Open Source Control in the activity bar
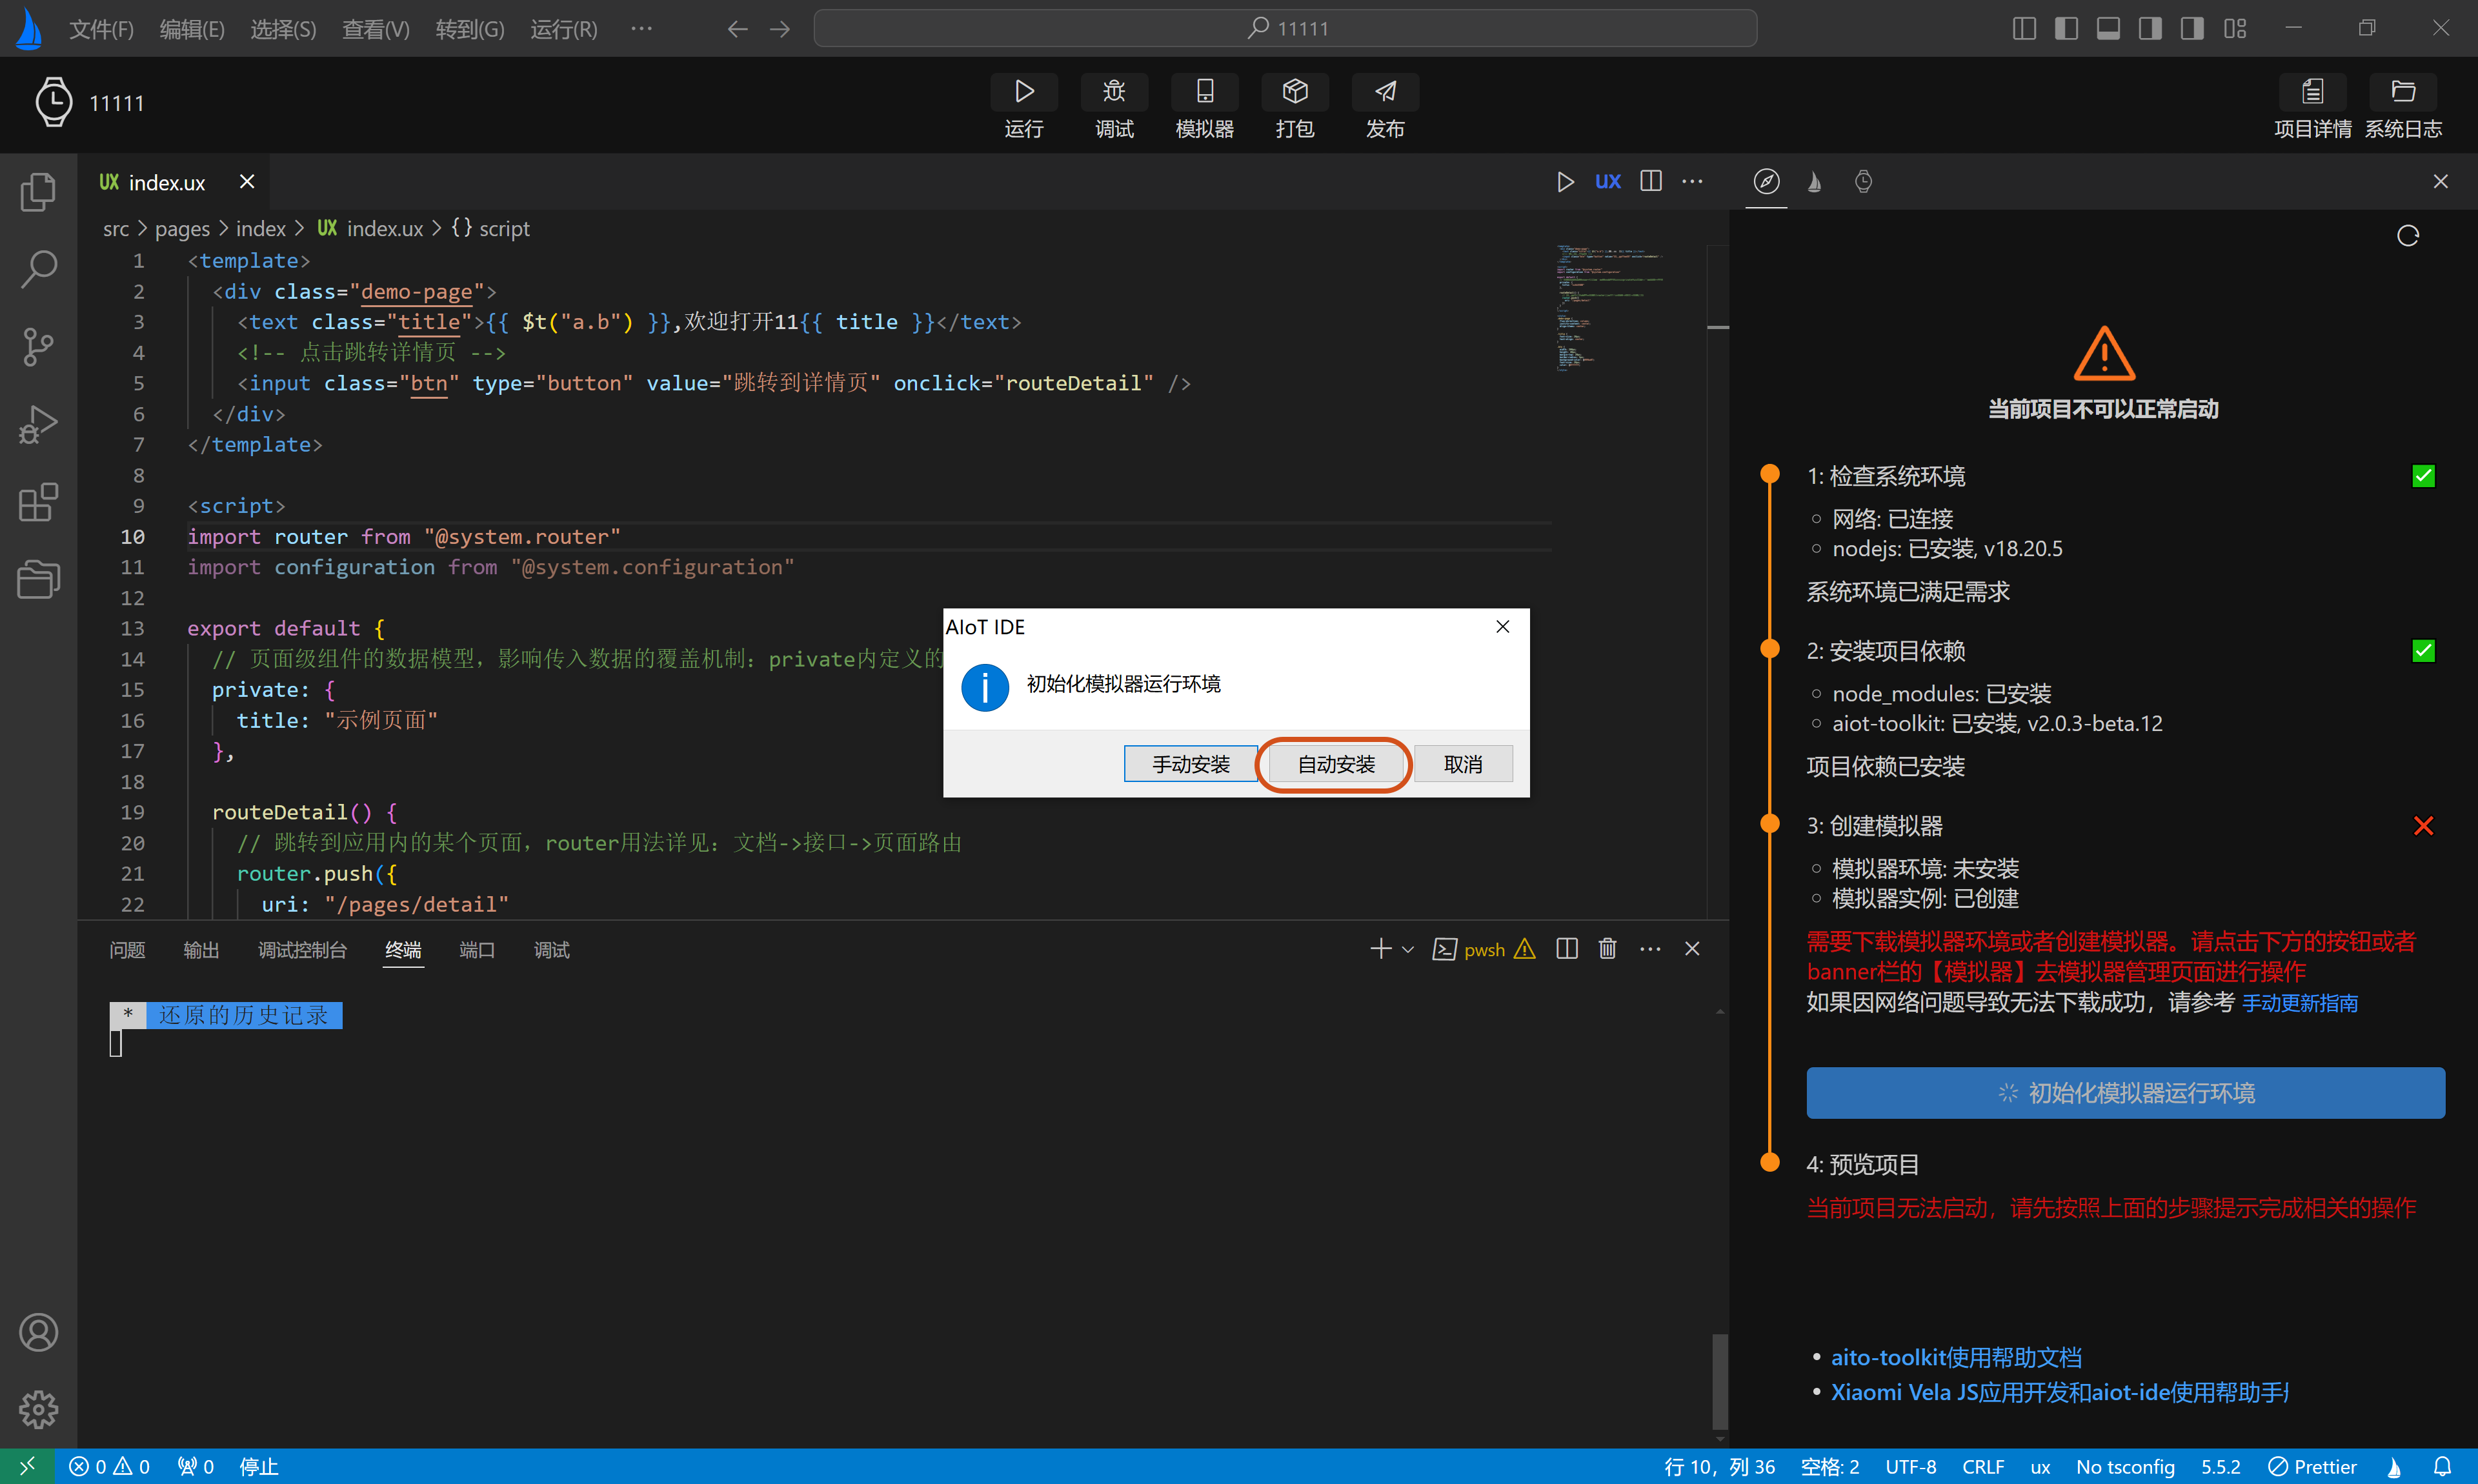This screenshot has height=1484, width=2478. 38,346
